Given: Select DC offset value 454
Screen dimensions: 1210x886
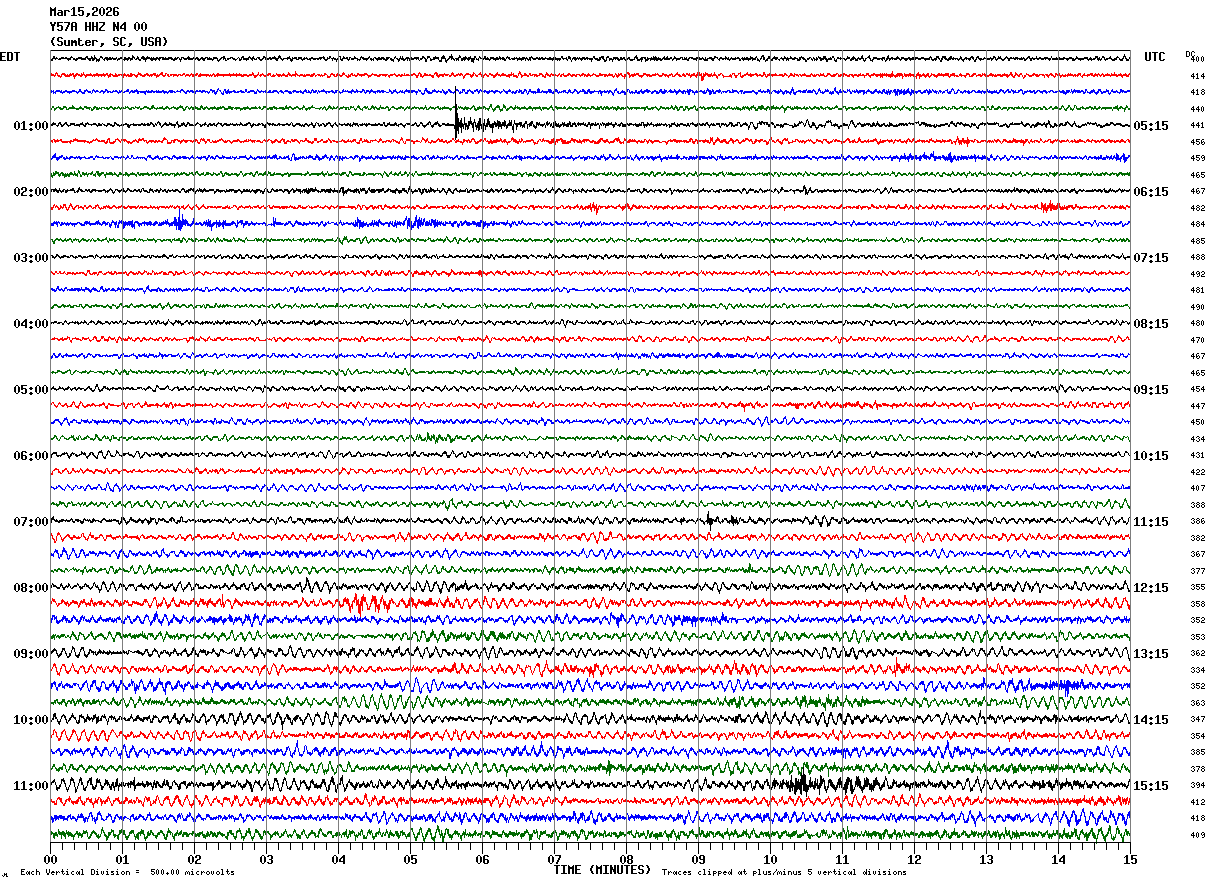Looking at the screenshot, I should [x=1197, y=389].
